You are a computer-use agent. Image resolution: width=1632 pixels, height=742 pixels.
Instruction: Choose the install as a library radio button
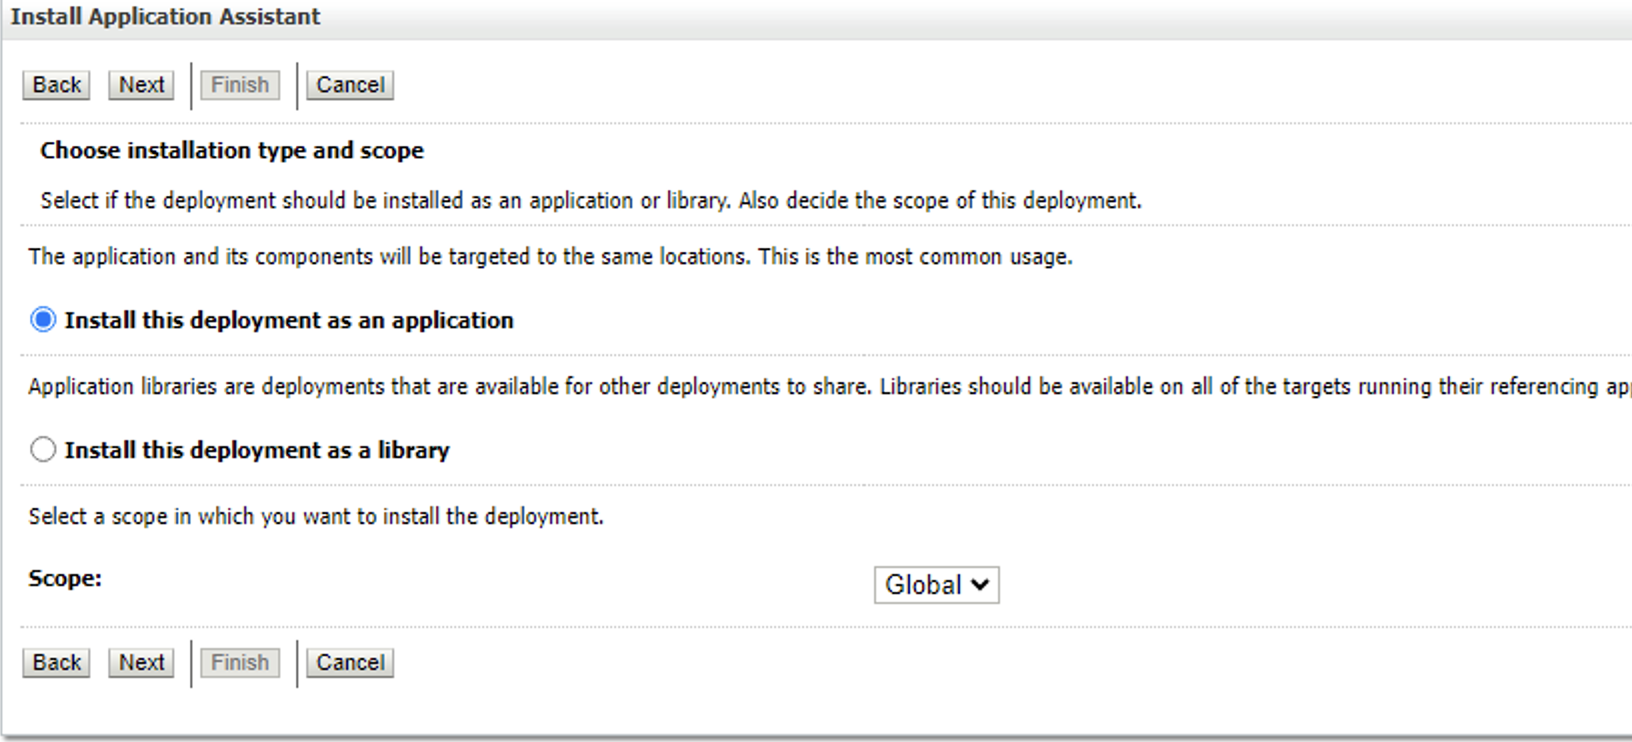43,450
